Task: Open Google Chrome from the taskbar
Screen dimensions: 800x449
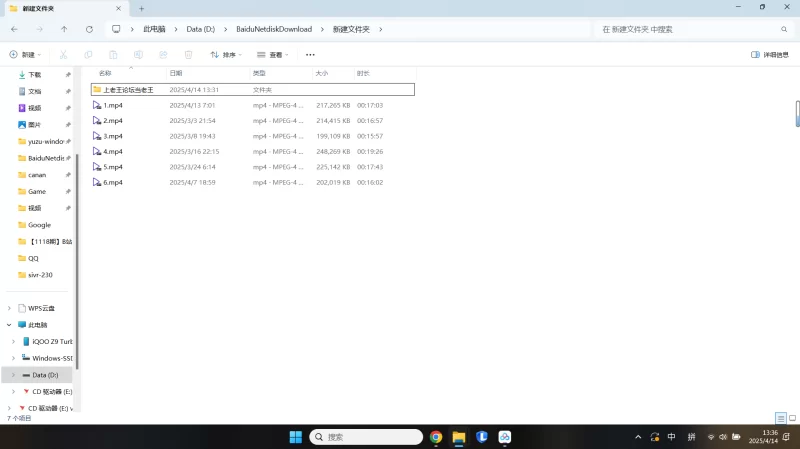Action: pos(436,437)
